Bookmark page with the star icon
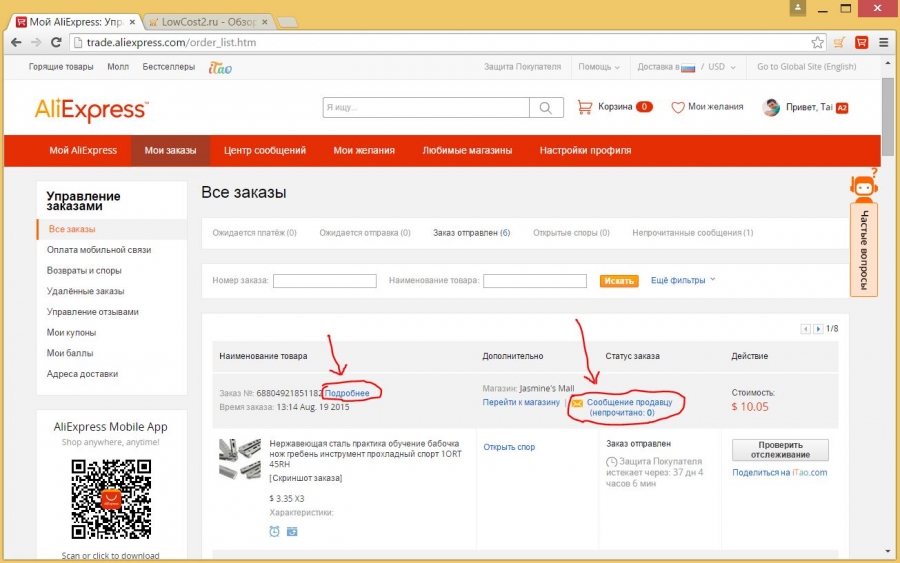 click(817, 42)
